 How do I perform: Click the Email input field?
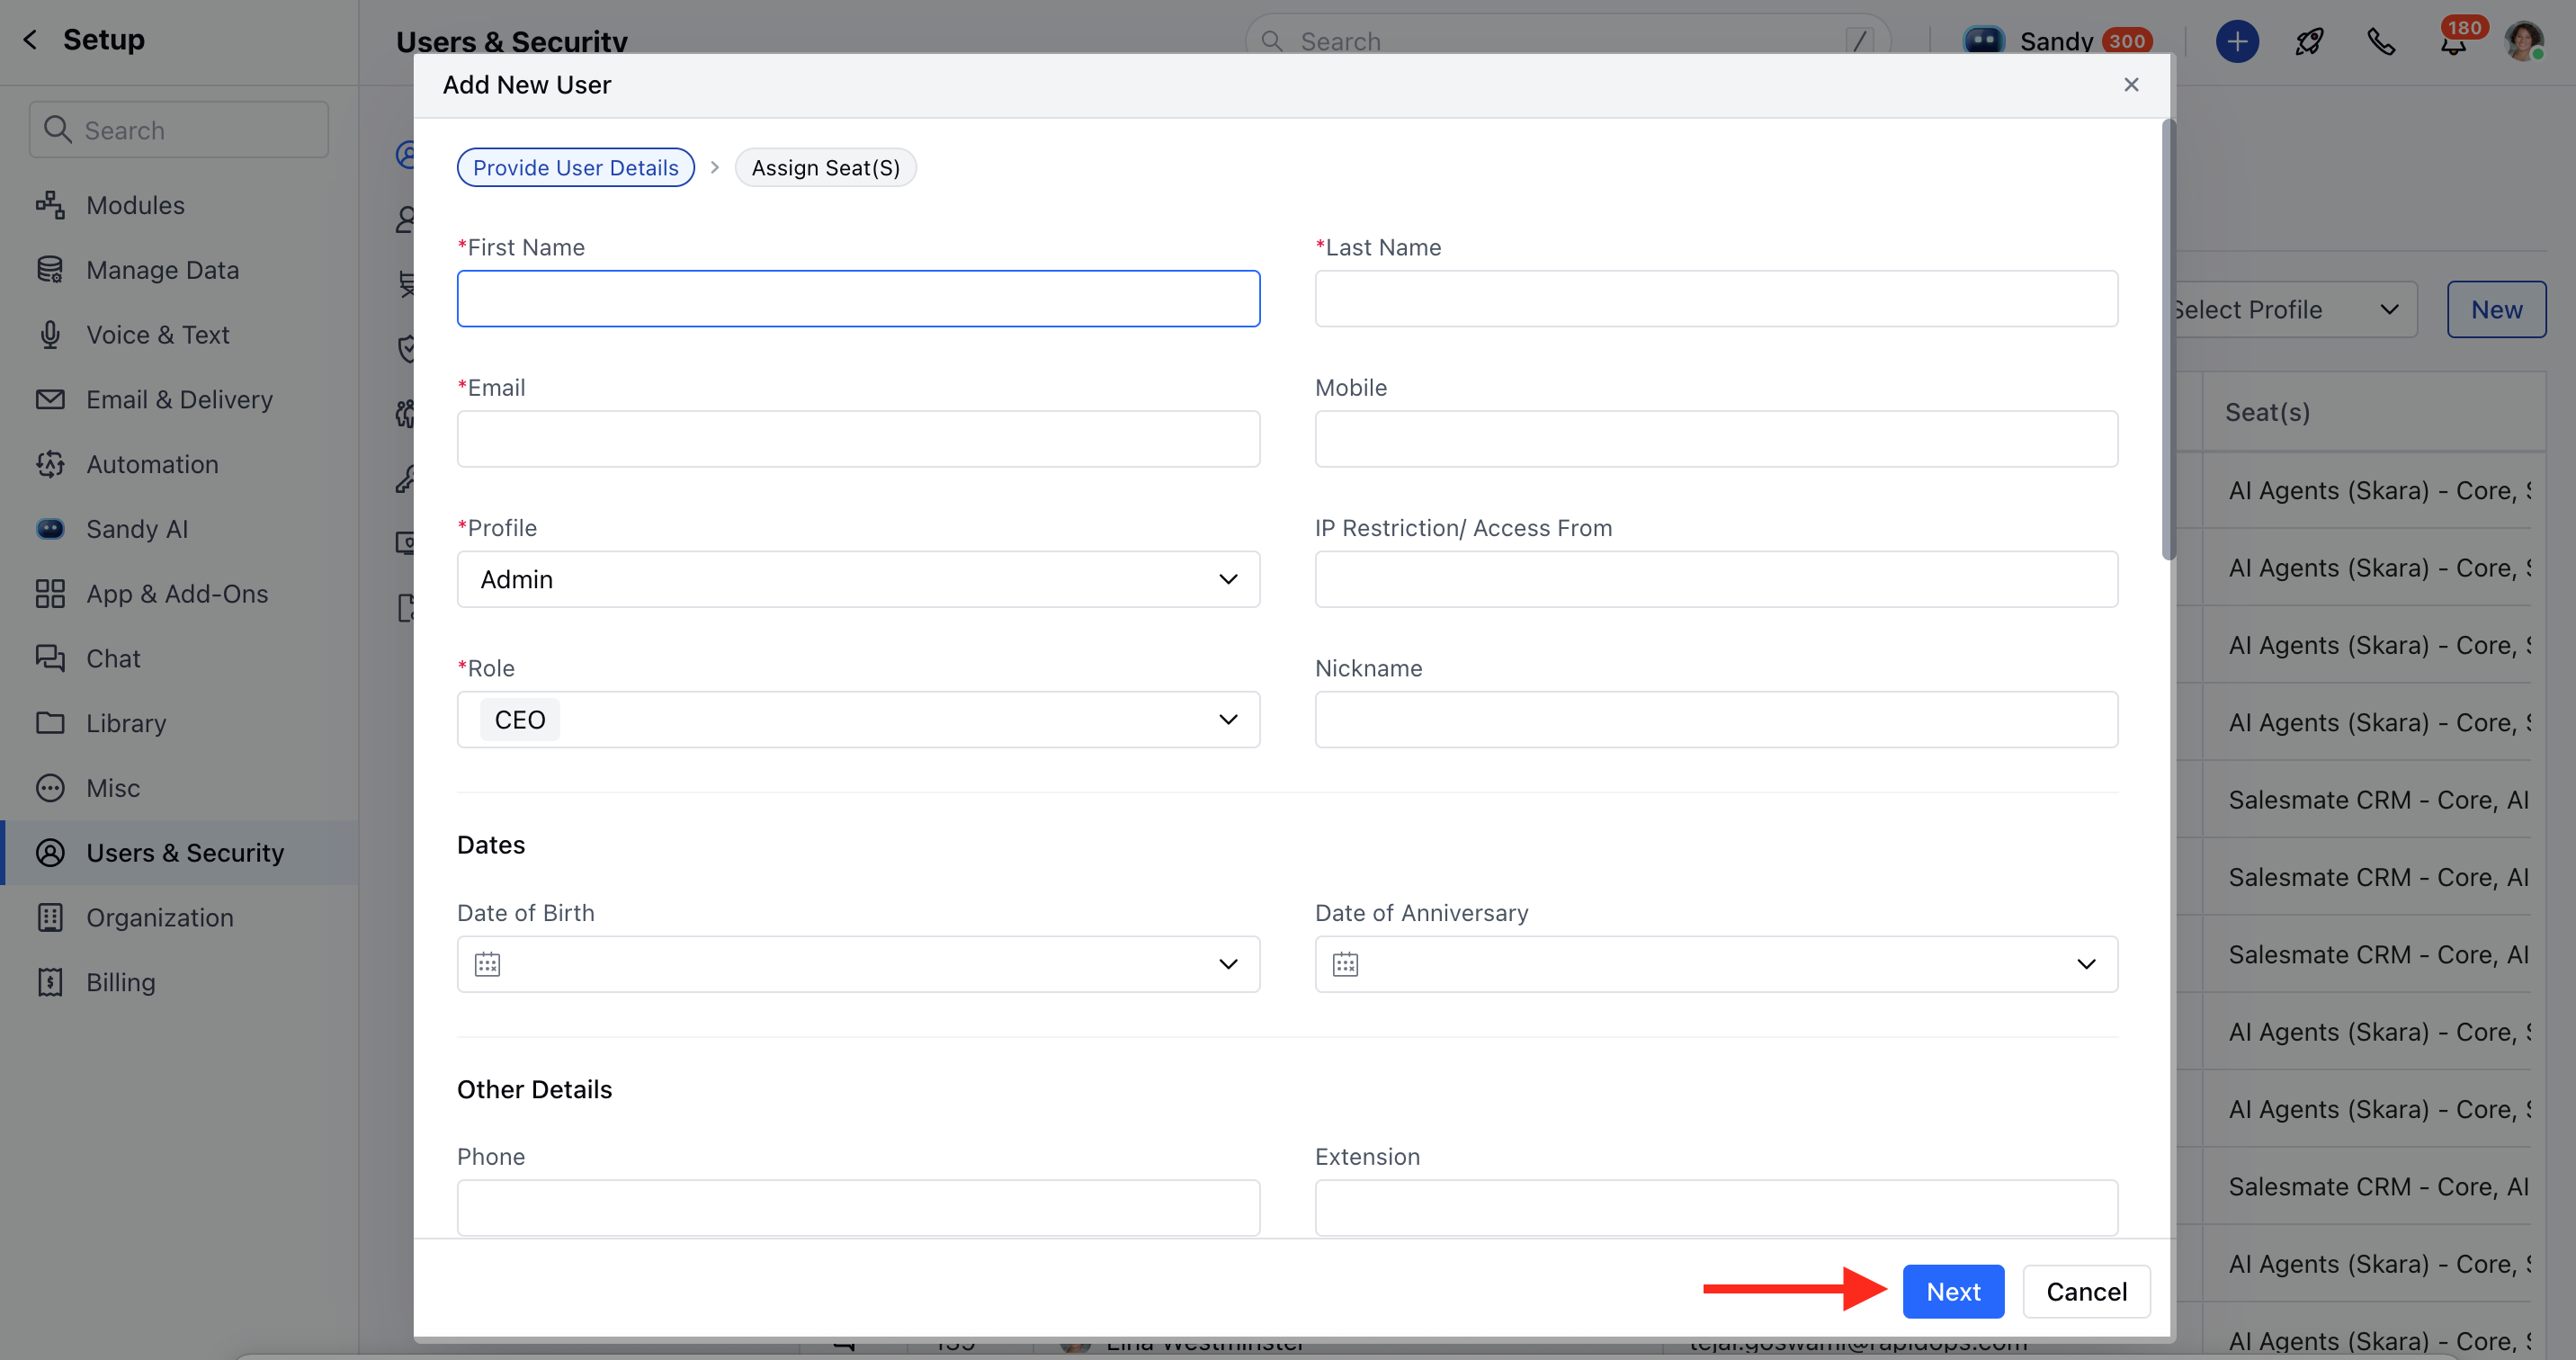858,439
